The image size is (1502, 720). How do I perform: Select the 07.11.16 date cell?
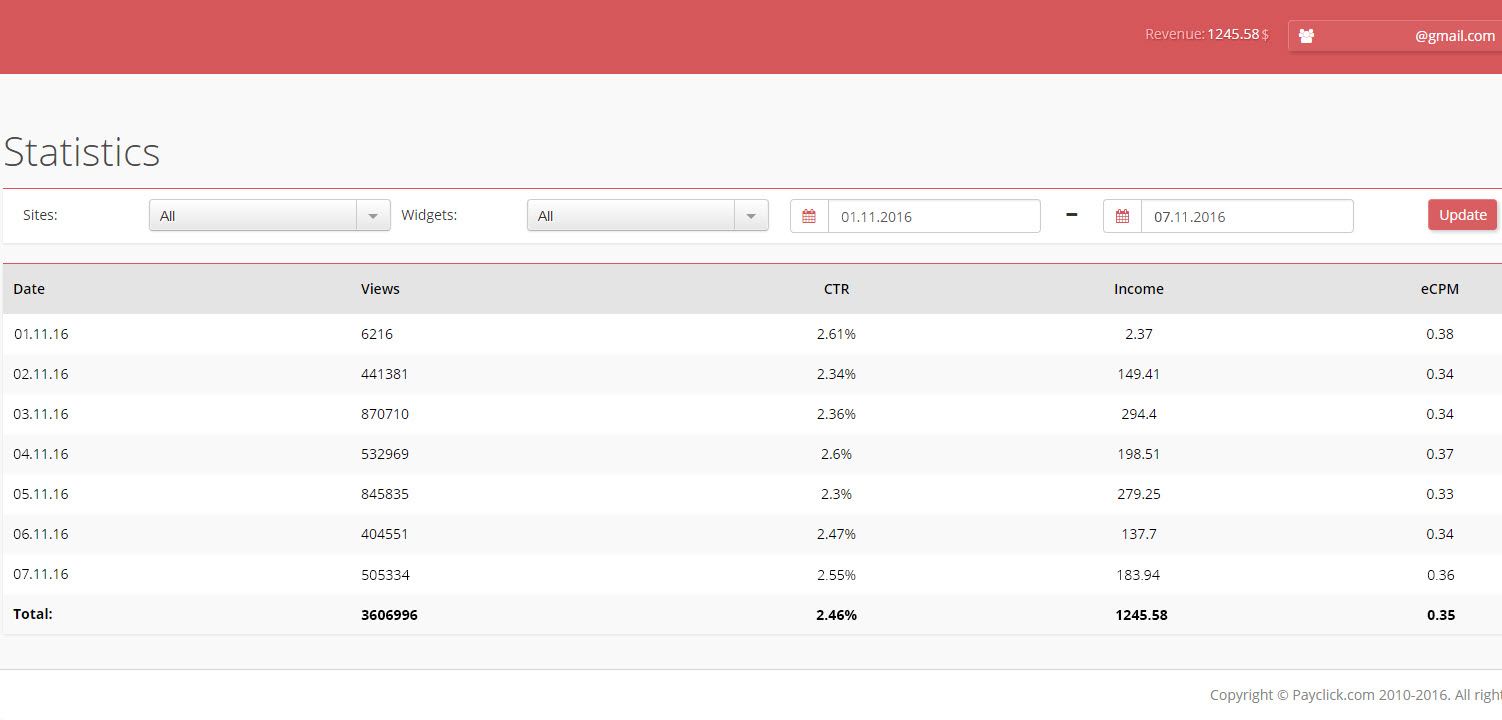41,574
